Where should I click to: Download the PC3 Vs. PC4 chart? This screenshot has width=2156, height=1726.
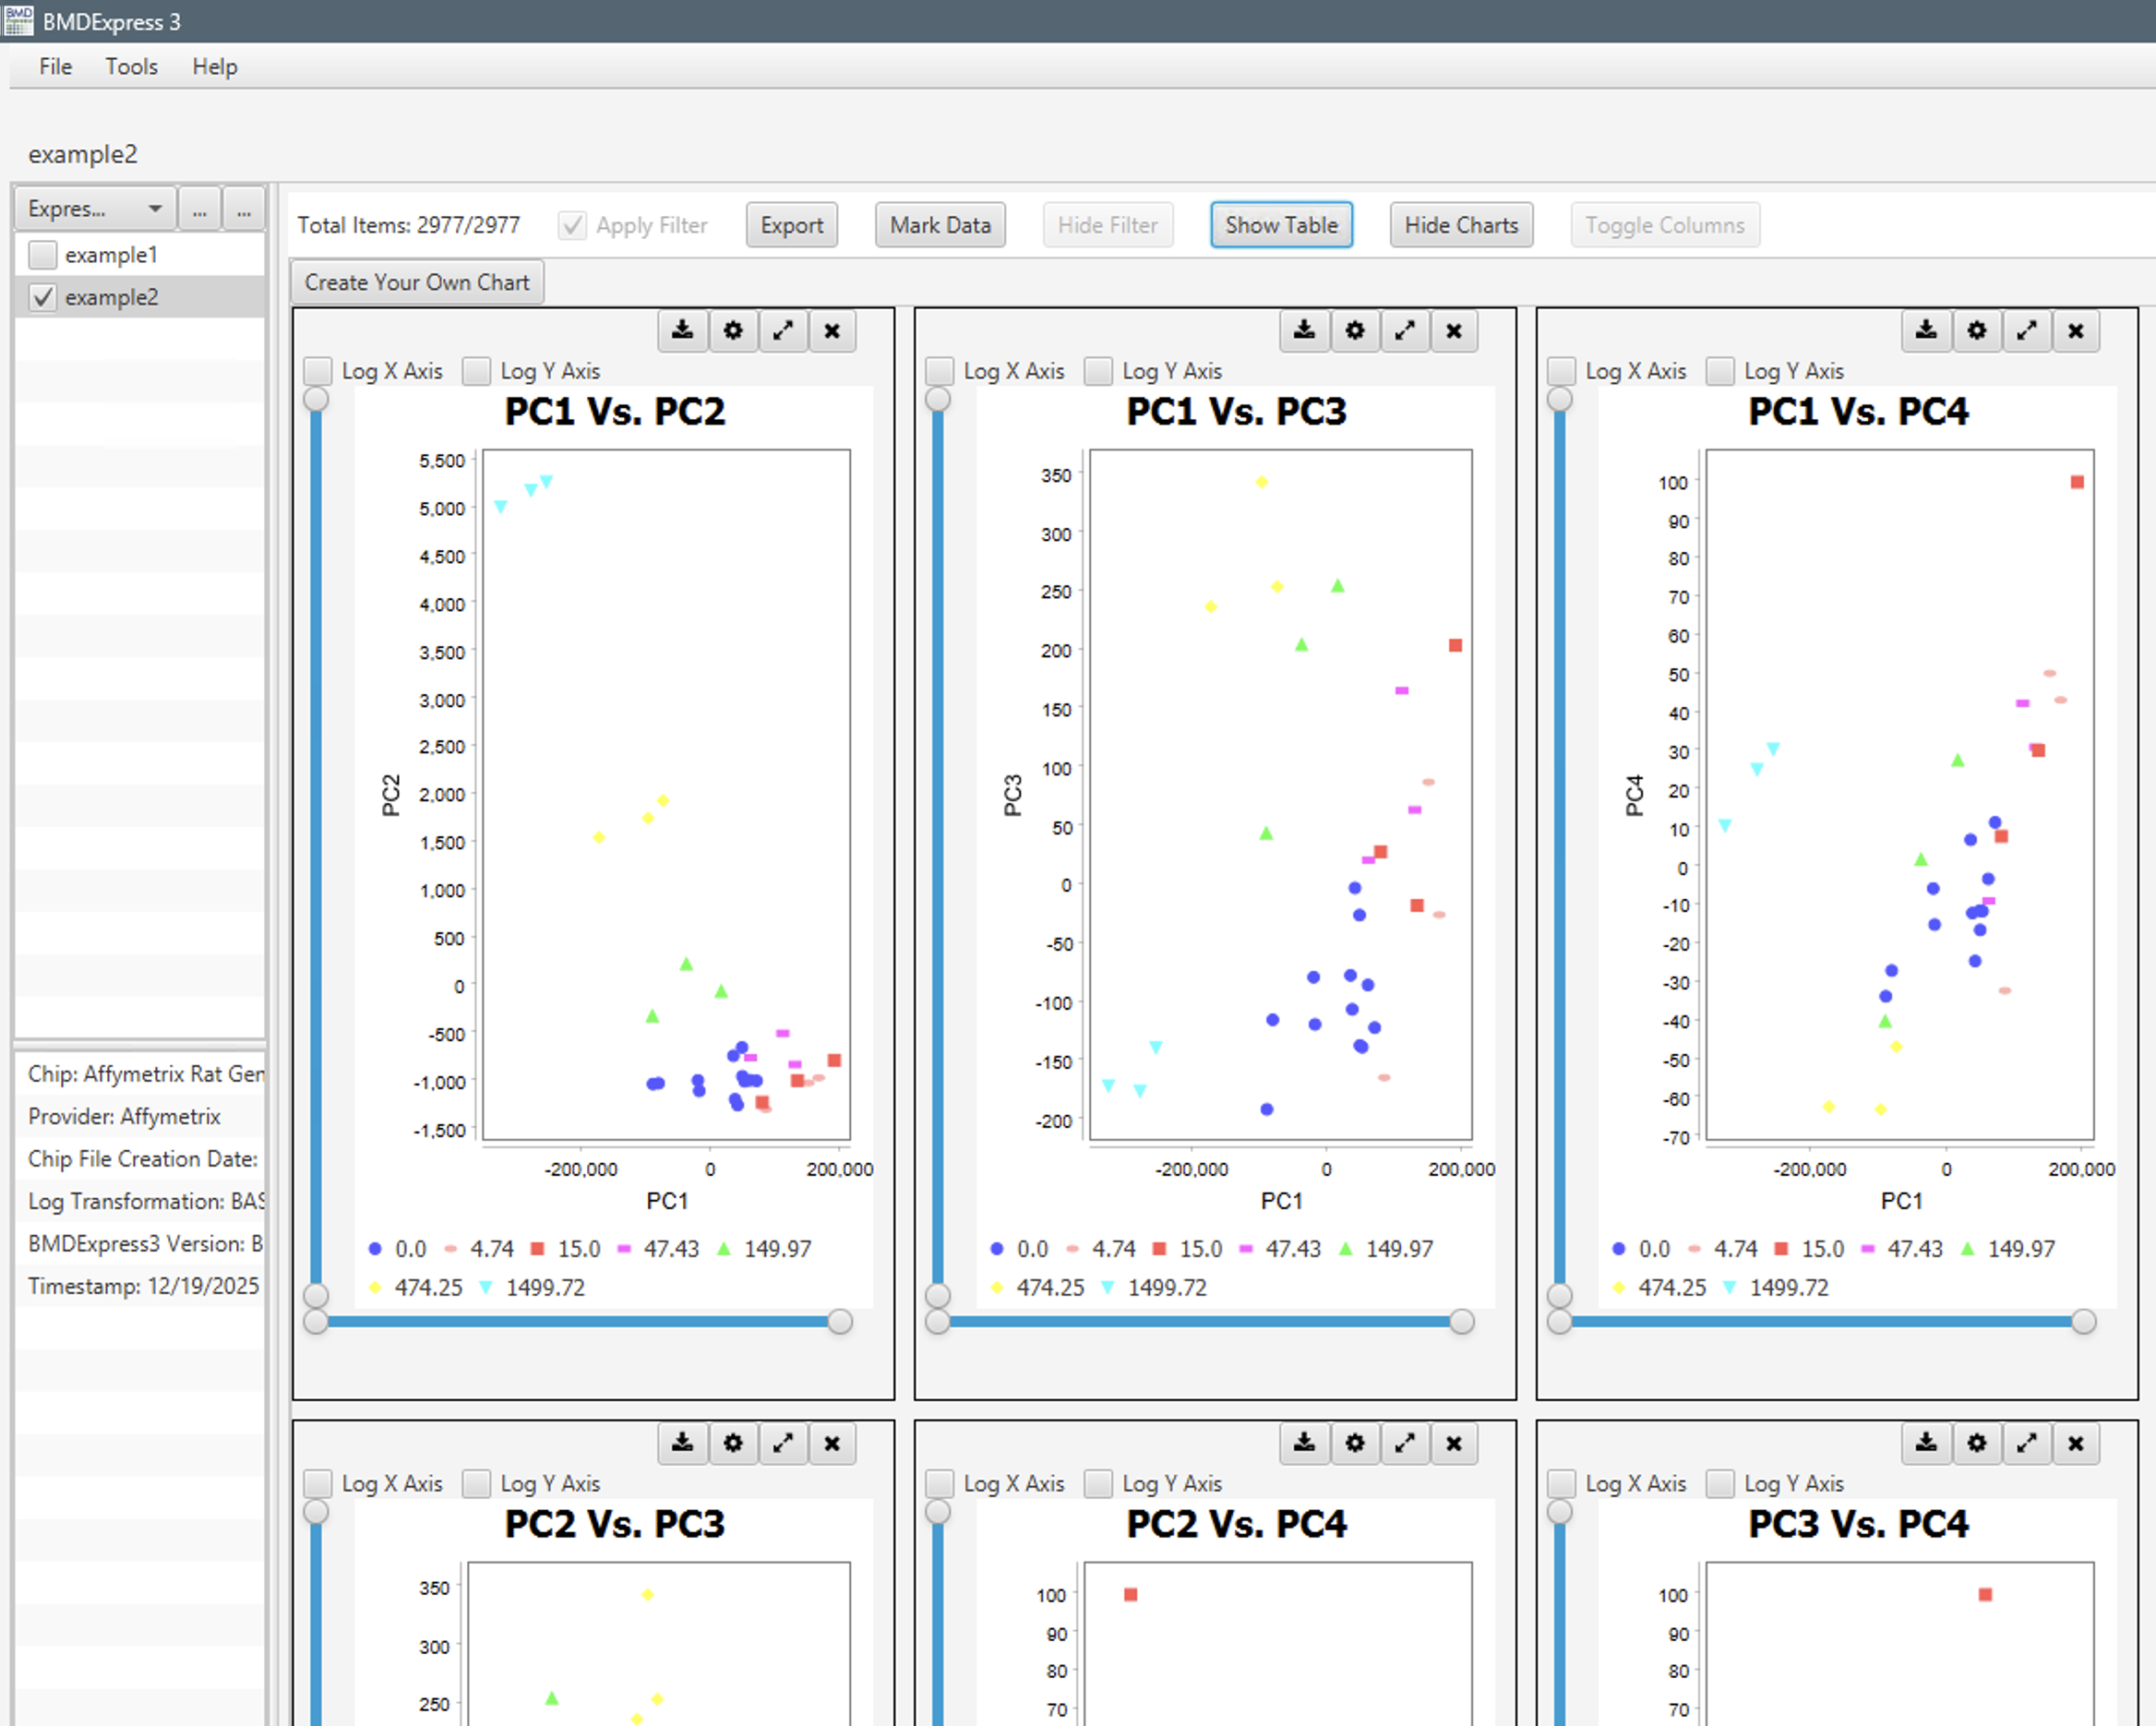pos(1927,1443)
